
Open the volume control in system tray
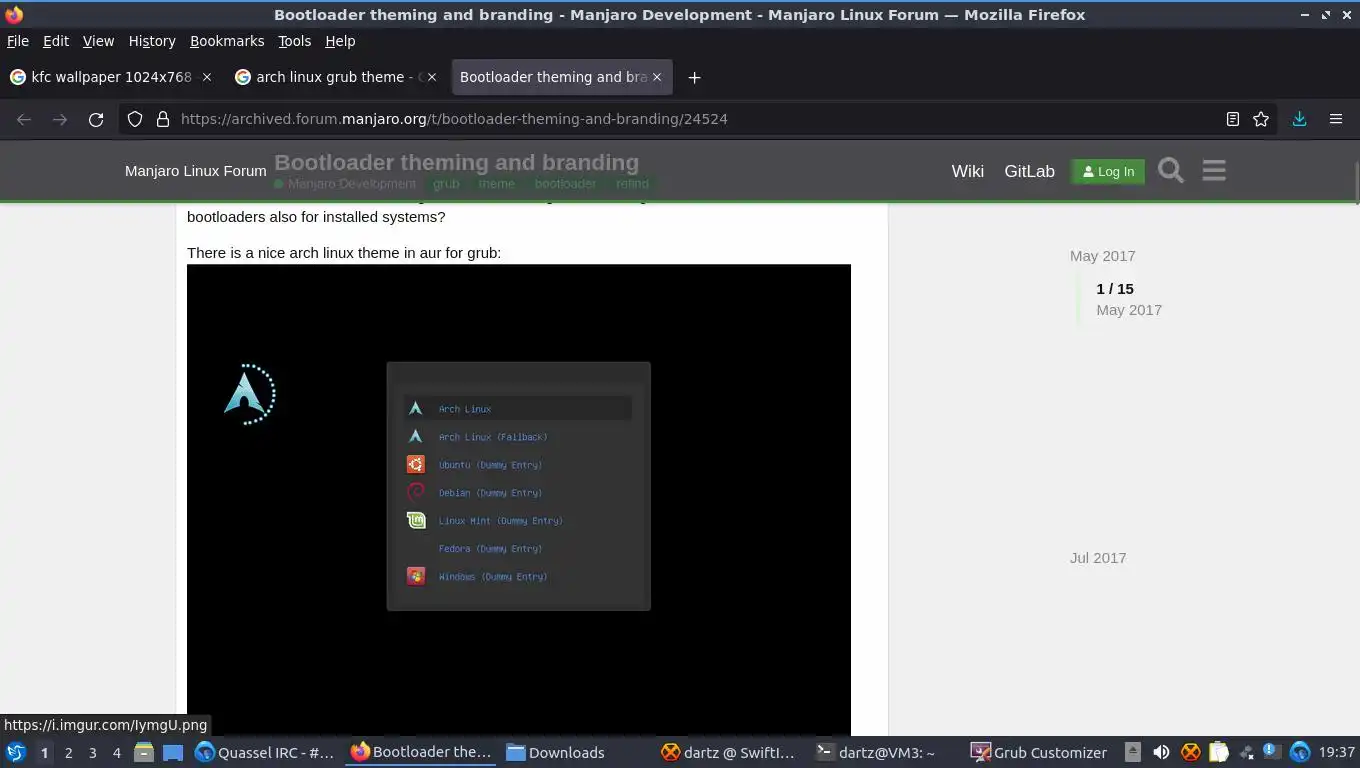[1161, 752]
